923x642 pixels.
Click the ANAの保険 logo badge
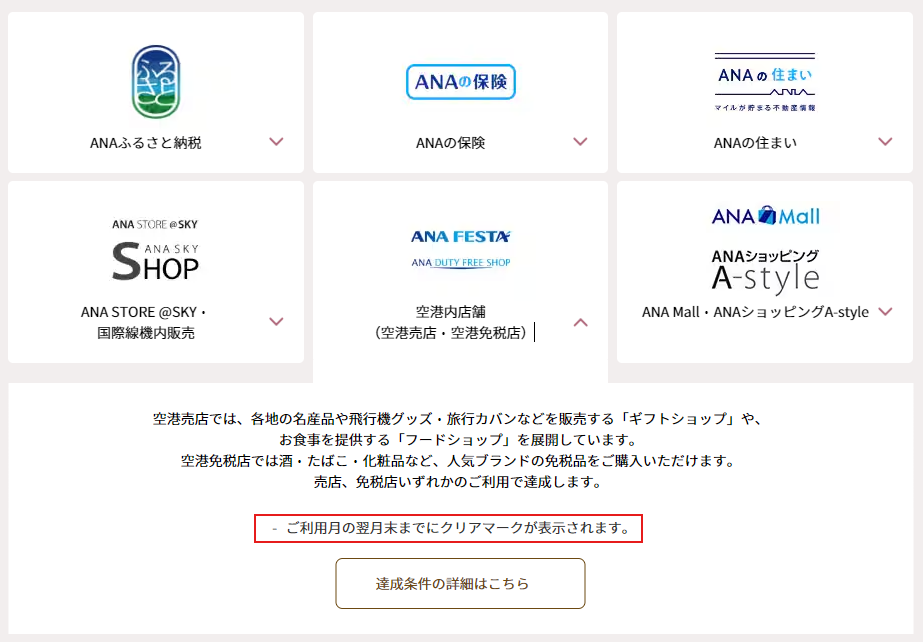click(461, 82)
